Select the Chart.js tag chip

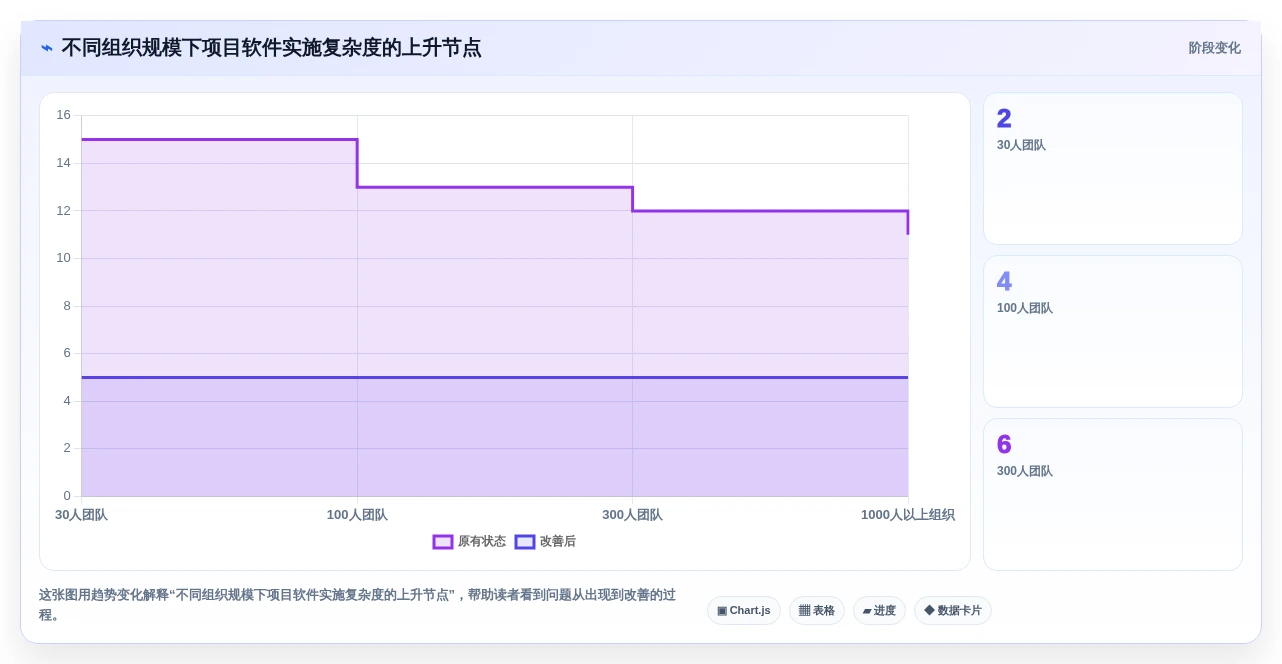pyautogui.click(x=744, y=611)
